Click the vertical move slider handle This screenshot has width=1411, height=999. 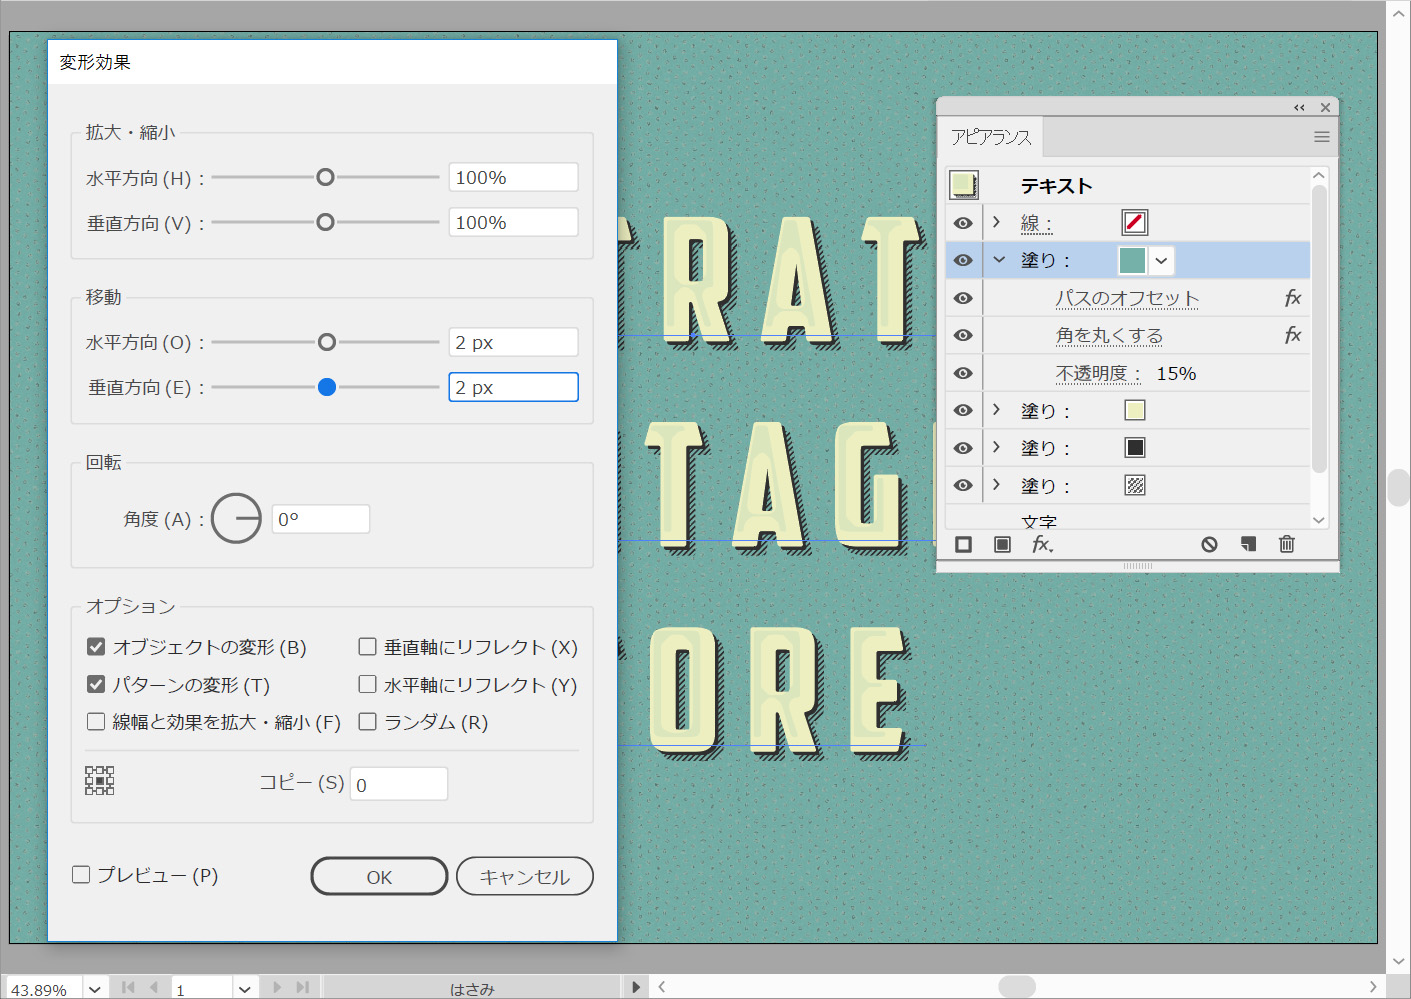327,387
